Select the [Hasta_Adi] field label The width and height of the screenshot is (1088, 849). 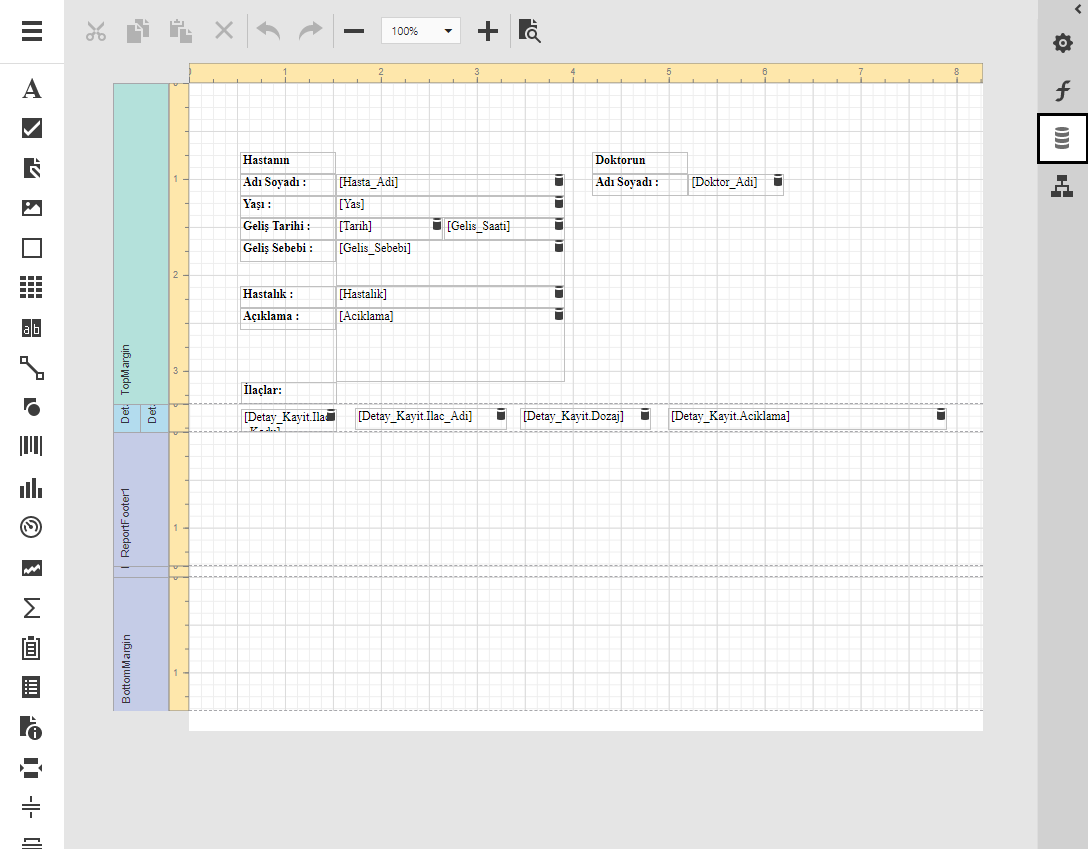click(445, 182)
